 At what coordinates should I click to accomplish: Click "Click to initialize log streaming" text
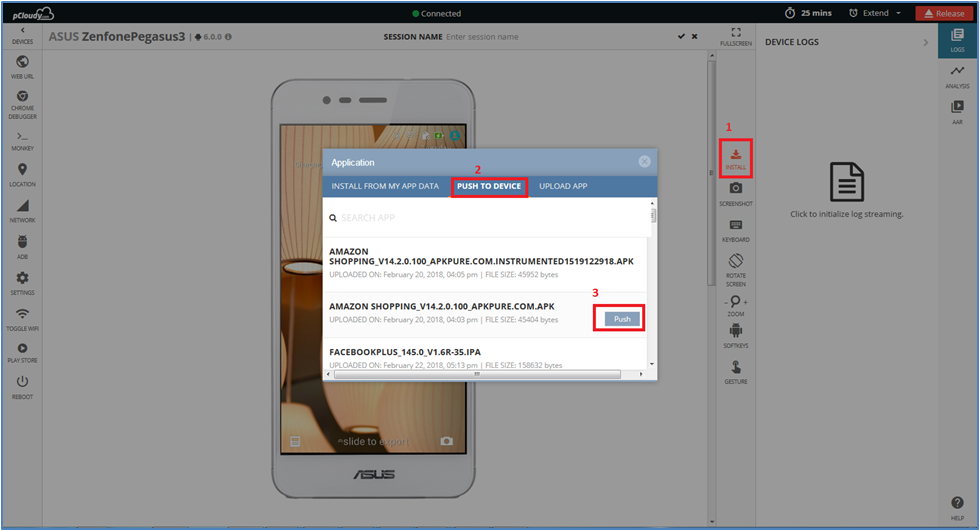point(847,214)
